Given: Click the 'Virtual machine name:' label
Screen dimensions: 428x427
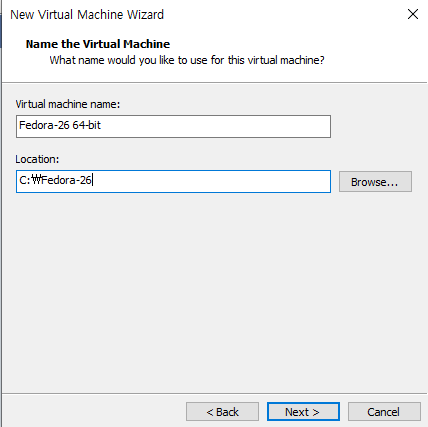Looking at the screenshot, I should click(x=68, y=104).
